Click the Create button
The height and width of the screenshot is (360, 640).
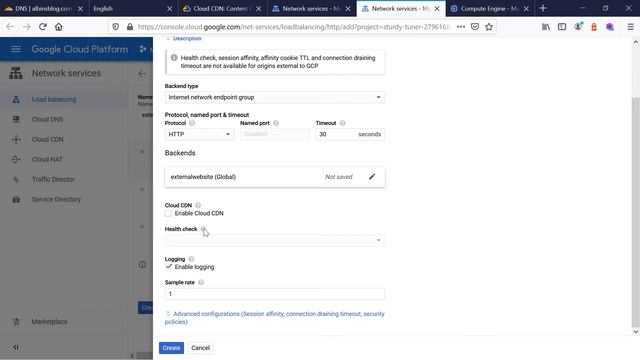click(x=171, y=348)
